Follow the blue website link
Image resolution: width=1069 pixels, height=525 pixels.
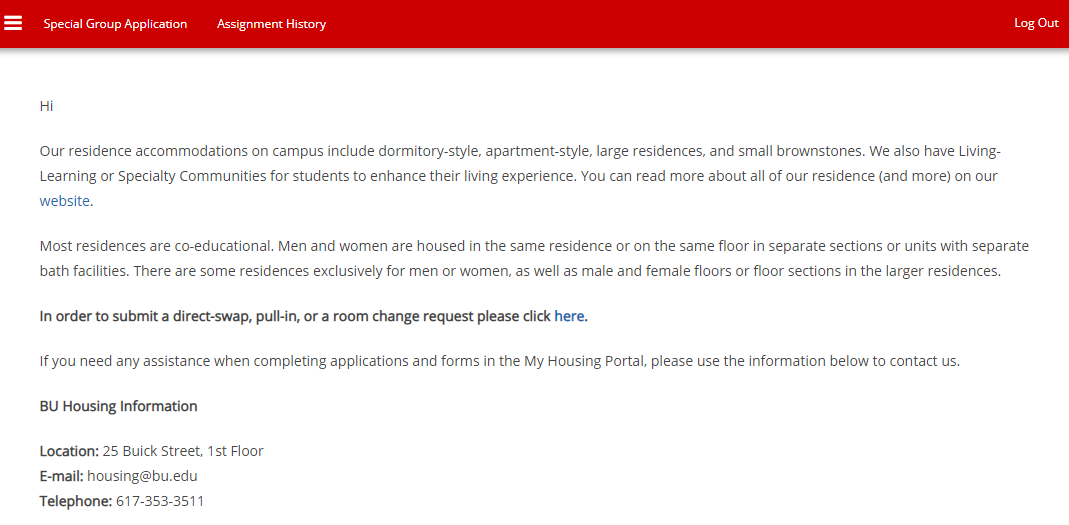coord(65,201)
